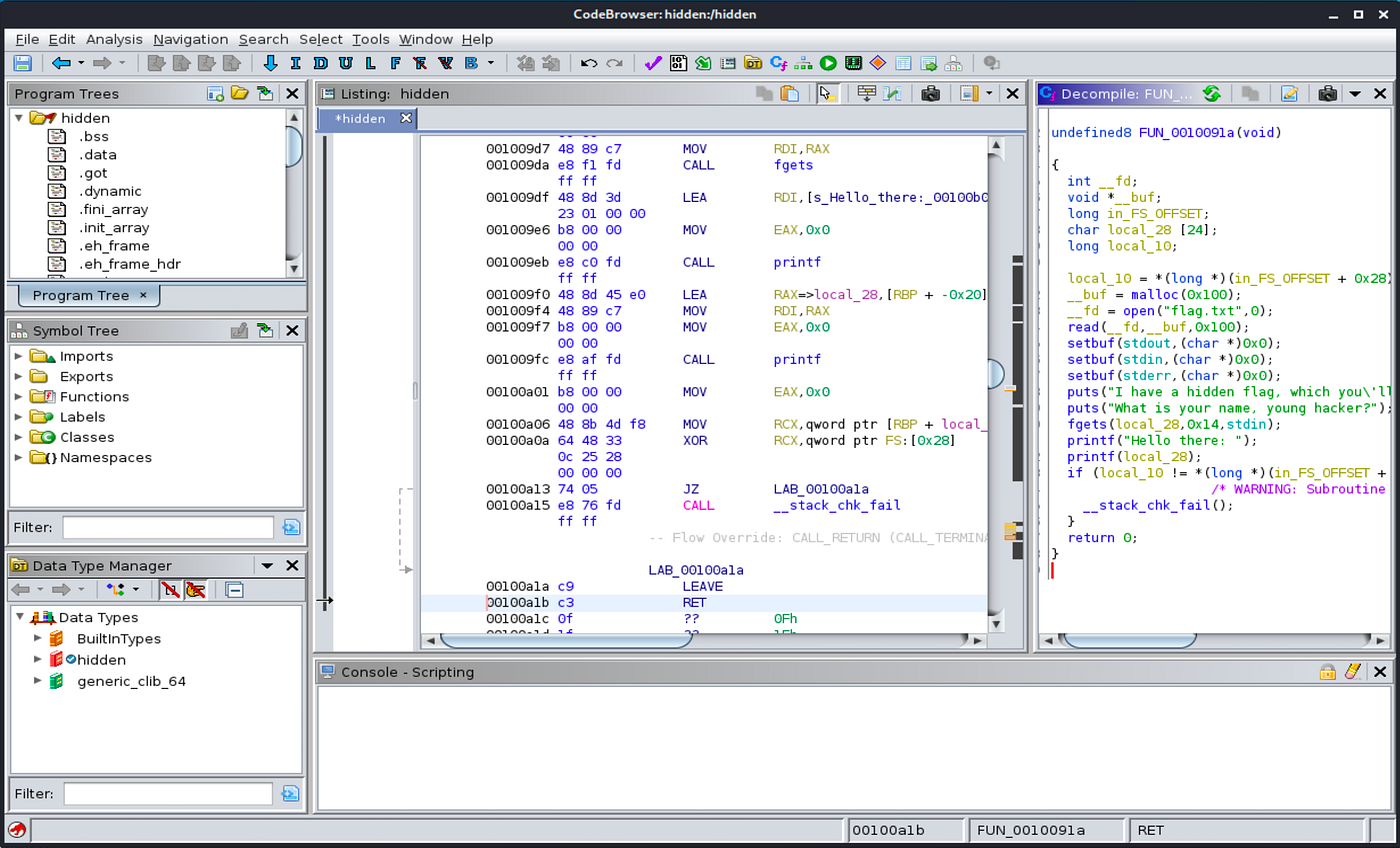This screenshot has width=1400, height=848.
Task: Toggle the Console scroll lock icon
Action: click(1327, 672)
